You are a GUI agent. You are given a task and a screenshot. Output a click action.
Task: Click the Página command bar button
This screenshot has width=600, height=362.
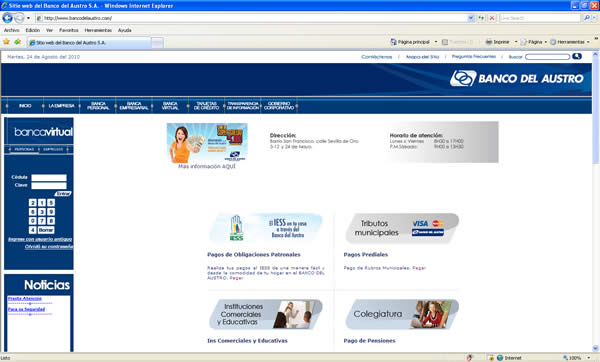(532, 42)
